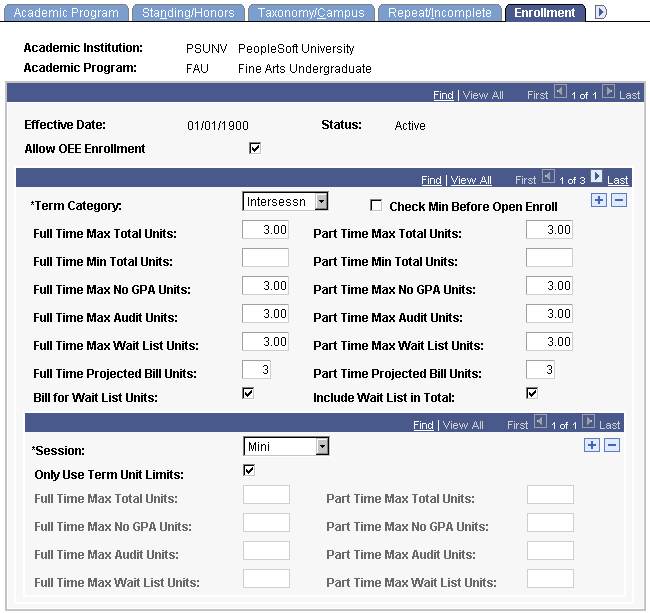The width and height of the screenshot is (650, 613).
Task: Uncheck Include Wait List in Total
Action: click(x=532, y=393)
